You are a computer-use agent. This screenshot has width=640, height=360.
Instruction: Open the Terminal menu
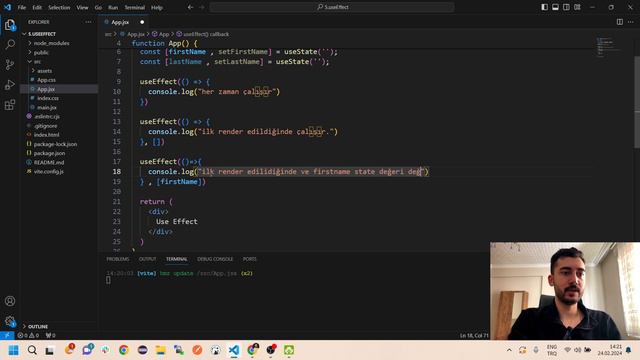click(x=135, y=7)
